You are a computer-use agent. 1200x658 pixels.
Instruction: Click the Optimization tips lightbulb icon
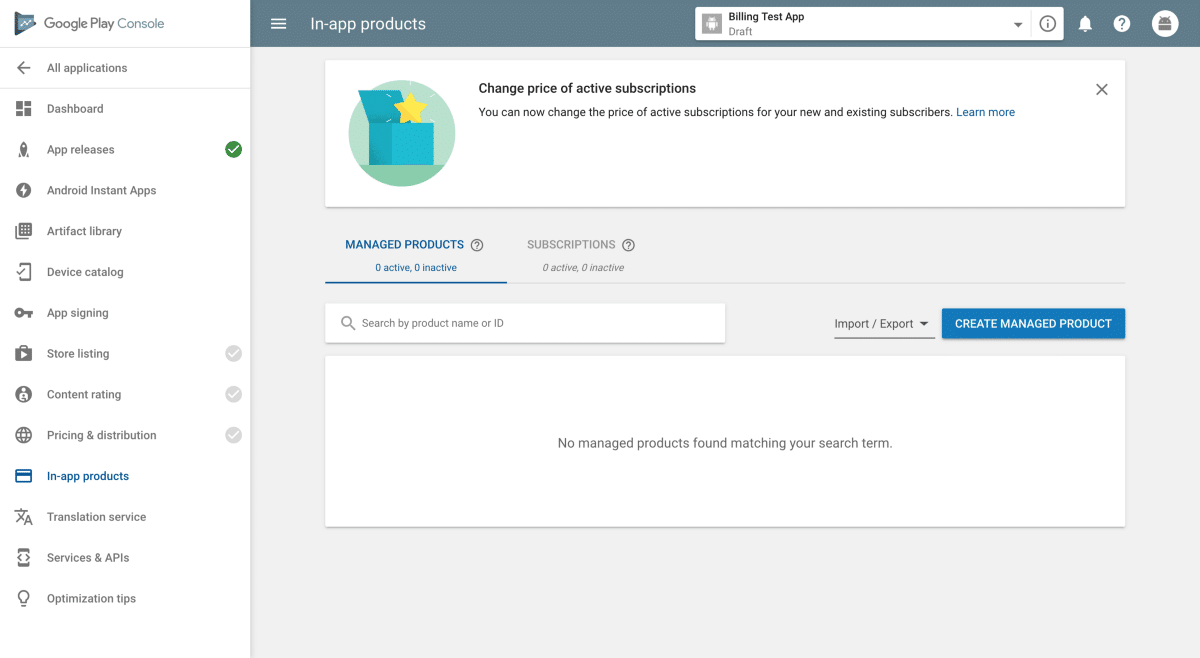pos(24,599)
